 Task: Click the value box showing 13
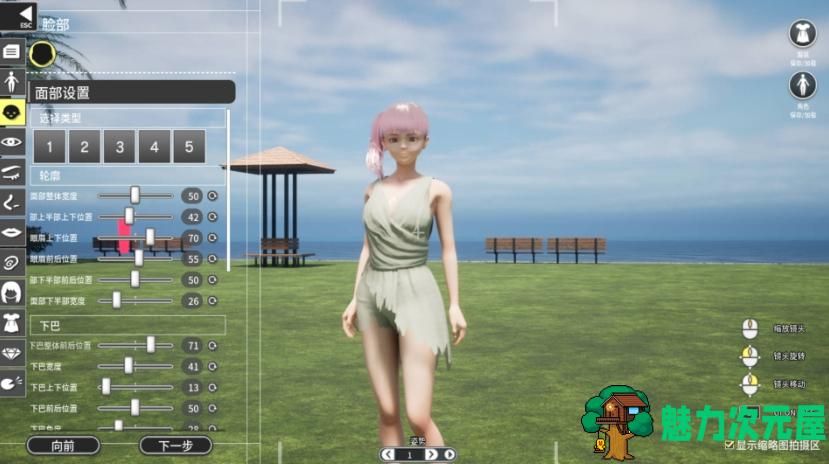pyautogui.click(x=193, y=387)
